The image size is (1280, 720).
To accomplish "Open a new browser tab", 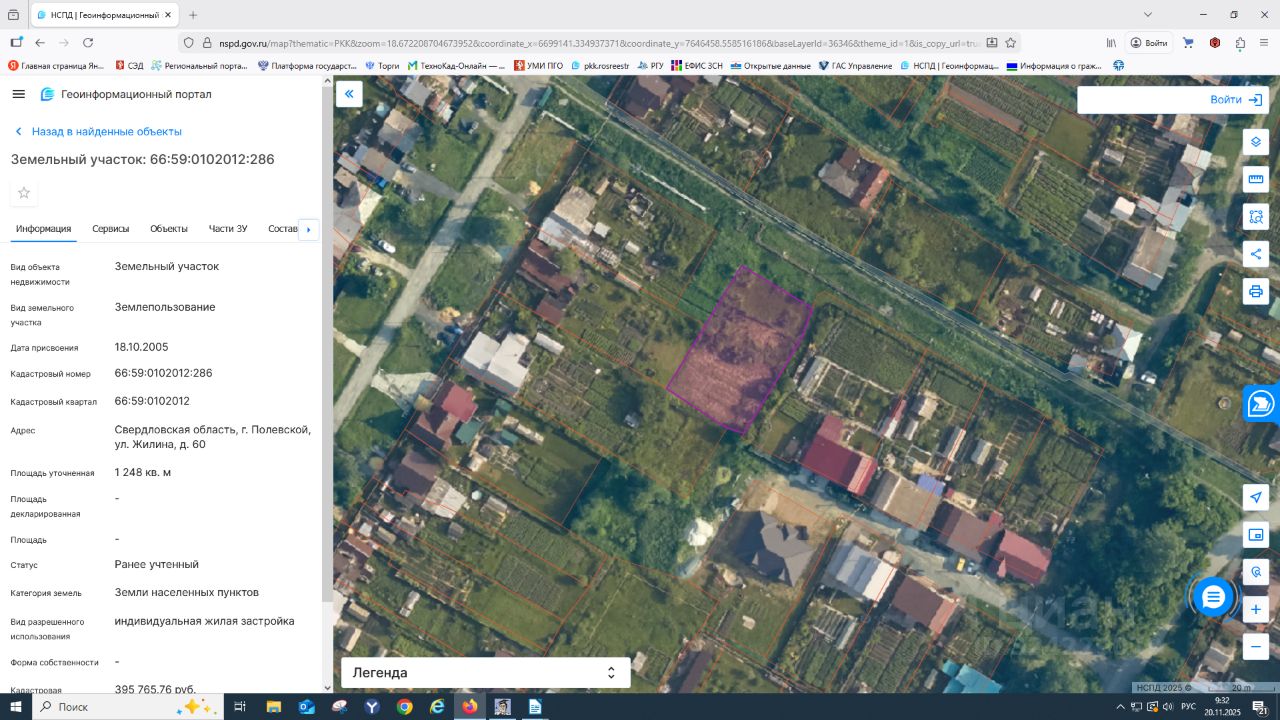I will tap(193, 15).
